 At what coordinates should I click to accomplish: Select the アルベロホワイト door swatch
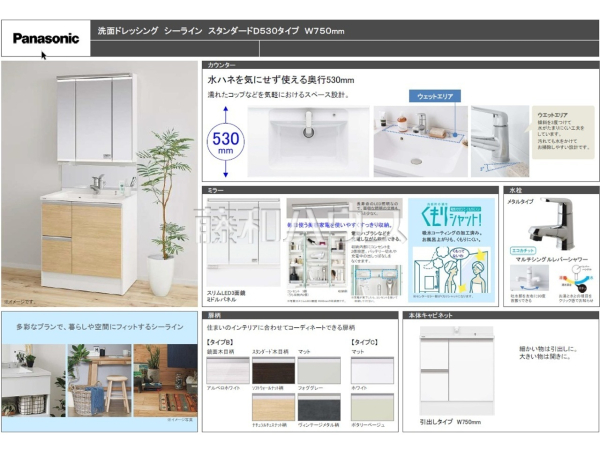[228, 370]
